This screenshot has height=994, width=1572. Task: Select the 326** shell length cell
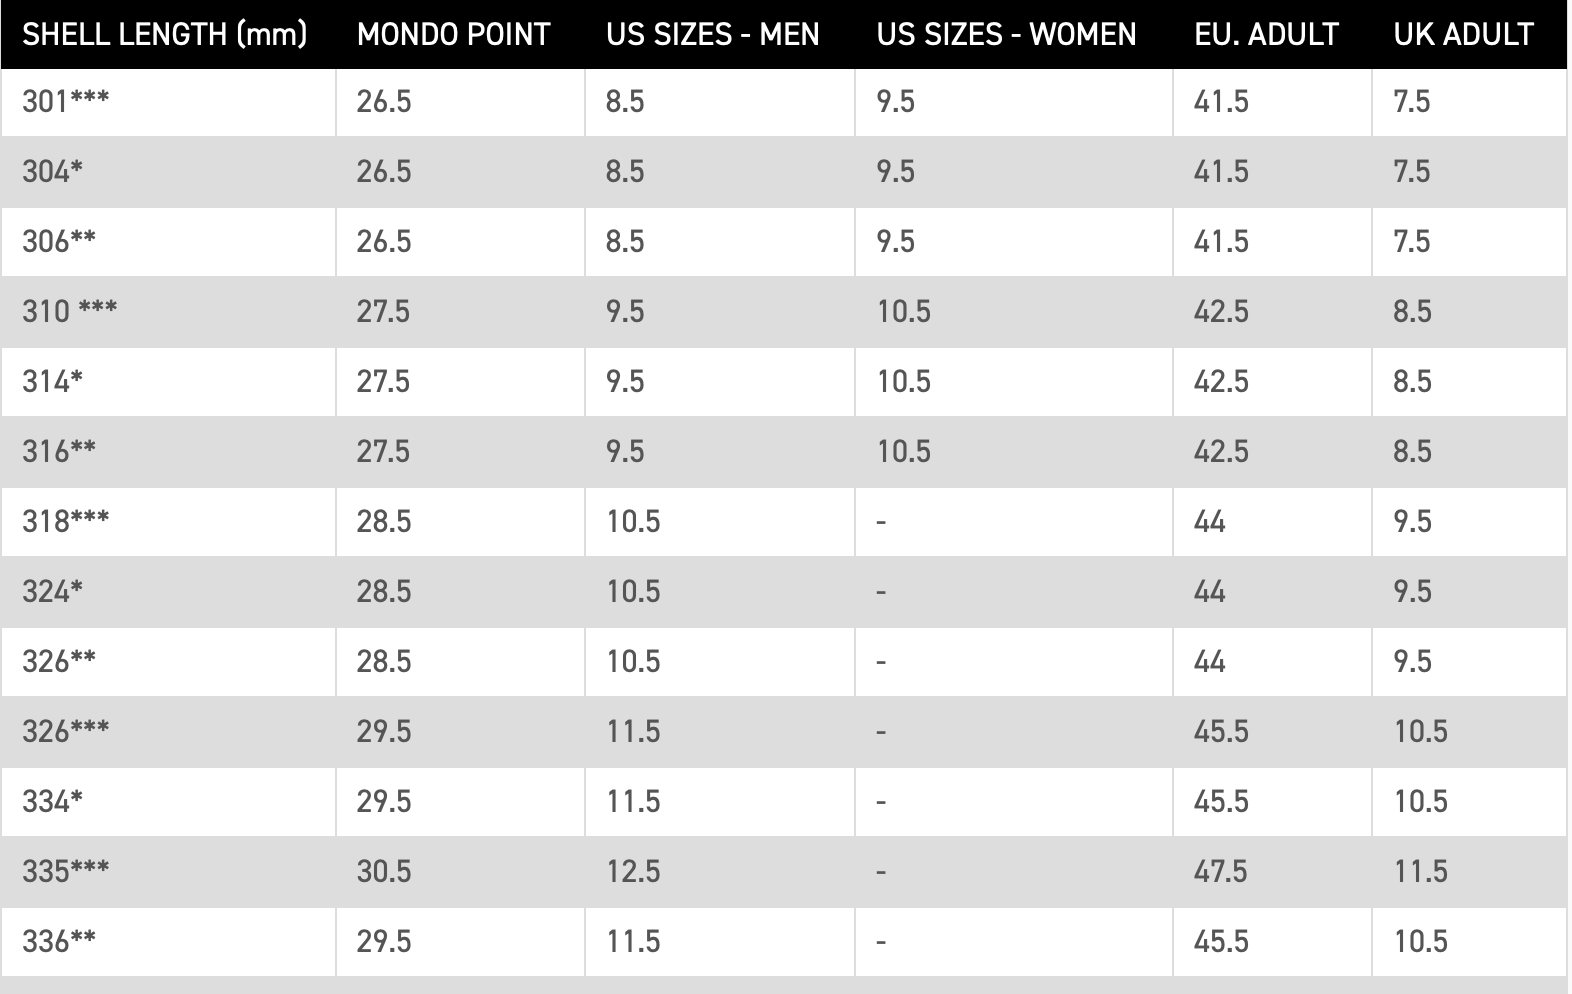point(168,662)
